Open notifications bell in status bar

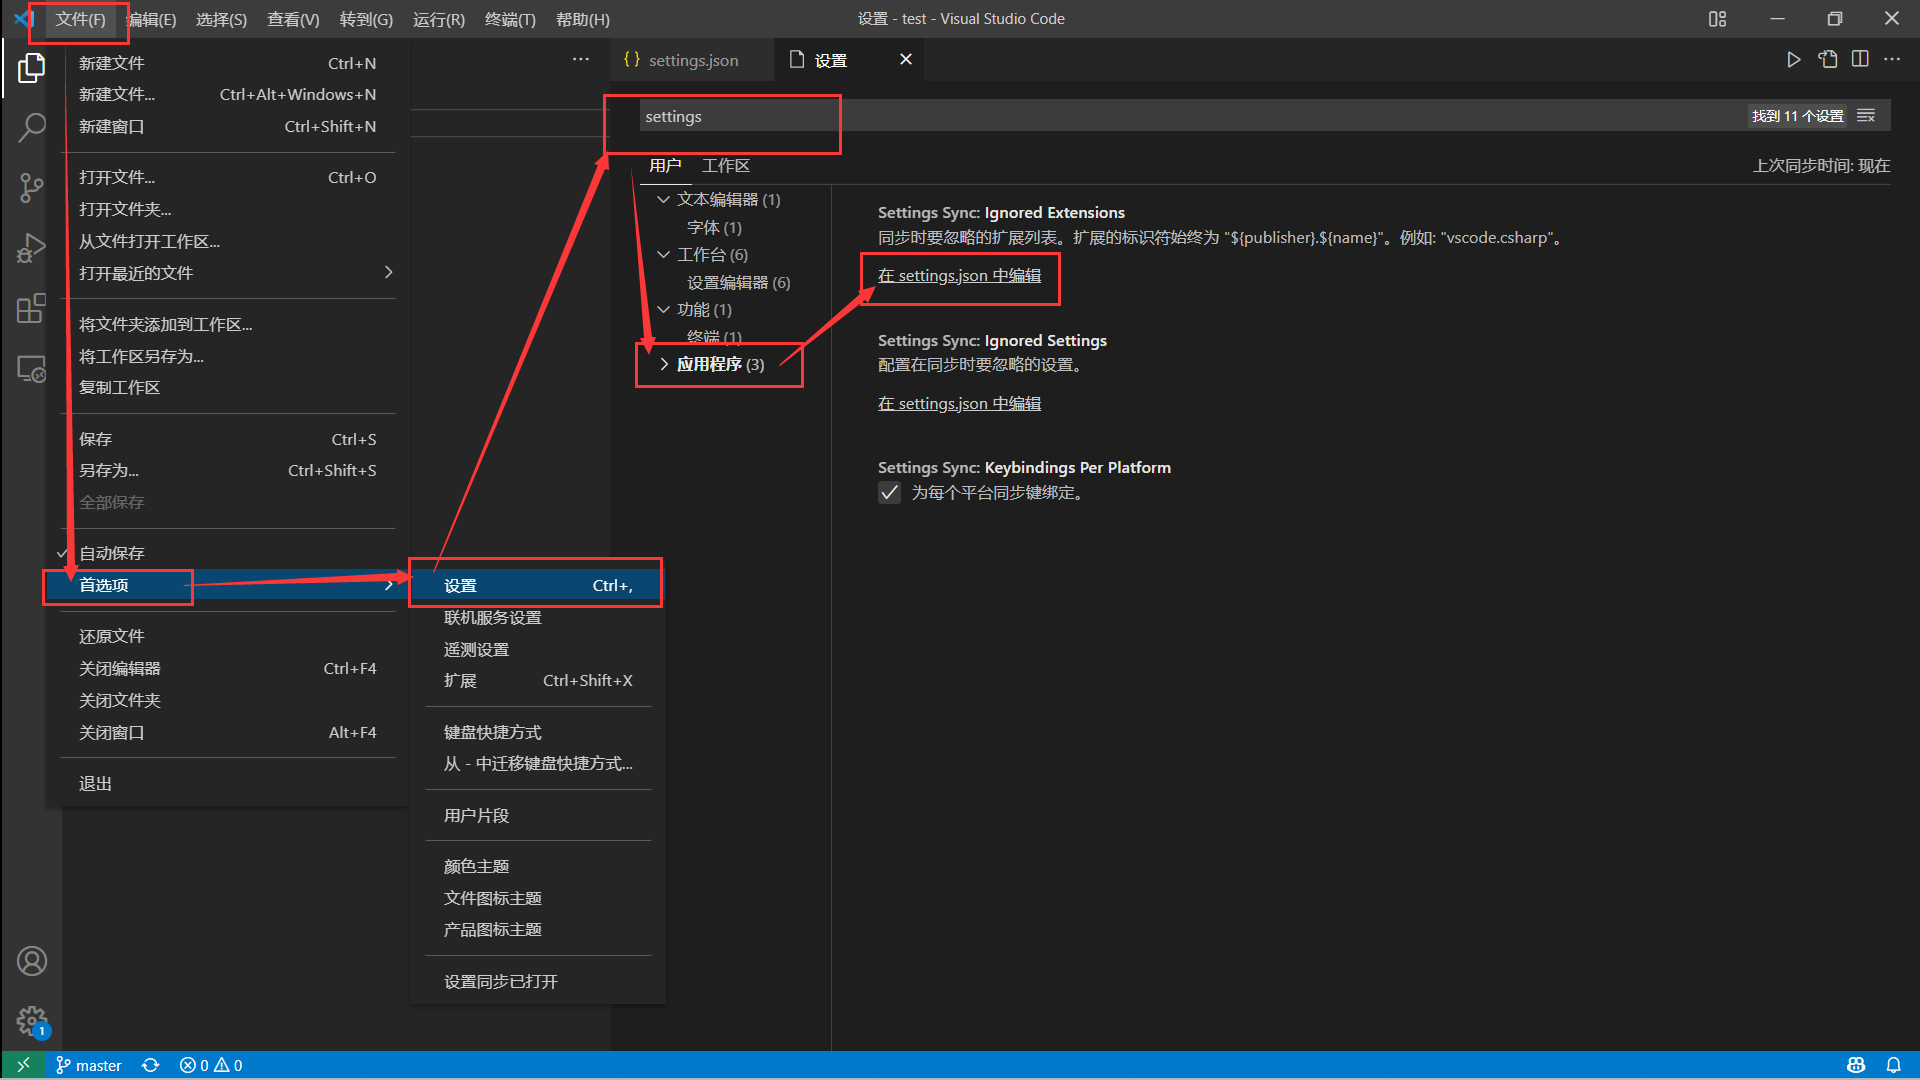pyautogui.click(x=1893, y=1065)
